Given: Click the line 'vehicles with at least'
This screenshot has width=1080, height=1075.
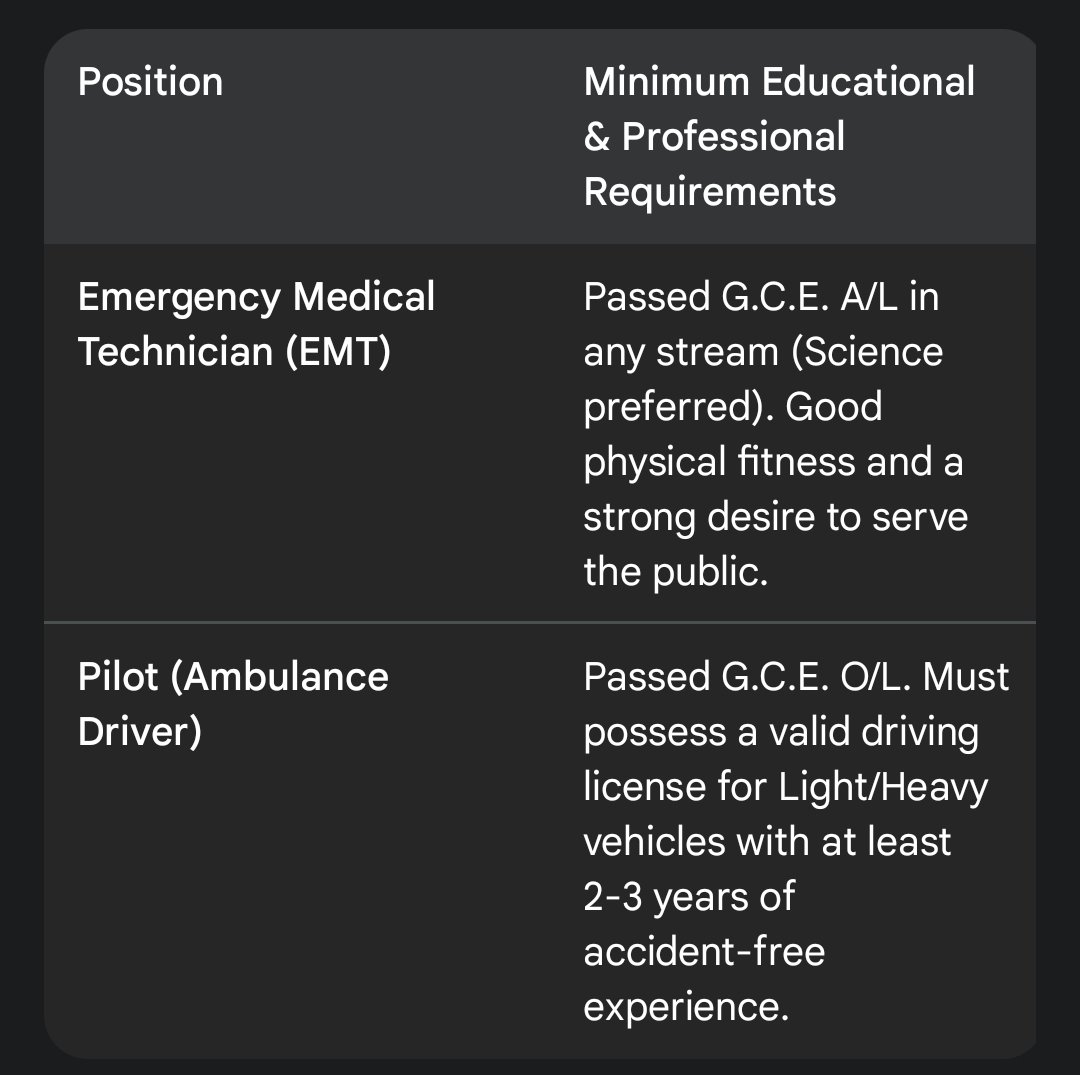Looking at the screenshot, I should tap(767, 842).
